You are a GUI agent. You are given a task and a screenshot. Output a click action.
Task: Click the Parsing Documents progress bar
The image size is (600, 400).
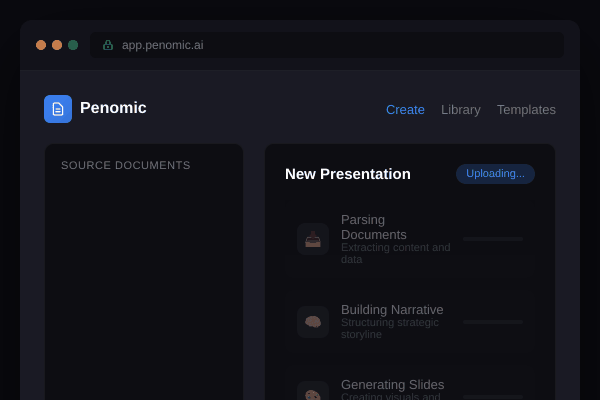[493, 239]
